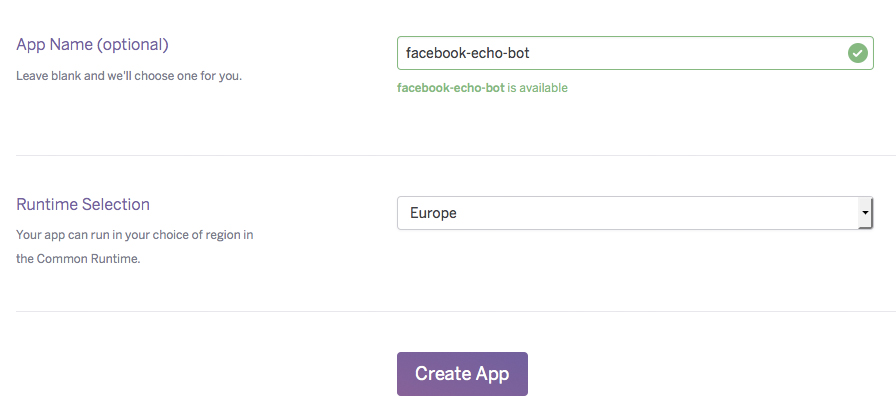The width and height of the screenshot is (896, 414).
Task: Click the divider line above the Create App button
Action: (455, 311)
